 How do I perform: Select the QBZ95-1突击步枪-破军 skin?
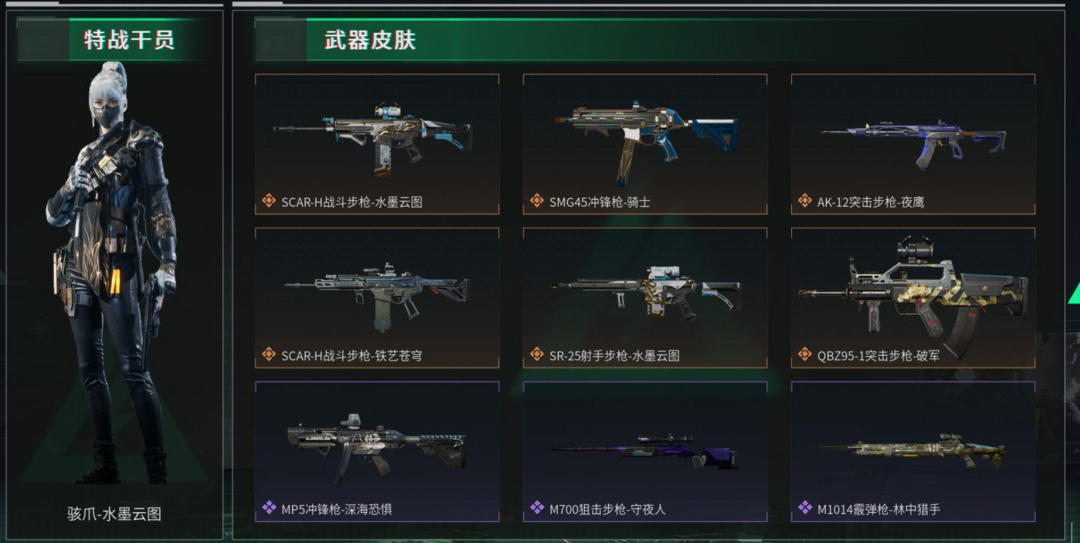913,298
